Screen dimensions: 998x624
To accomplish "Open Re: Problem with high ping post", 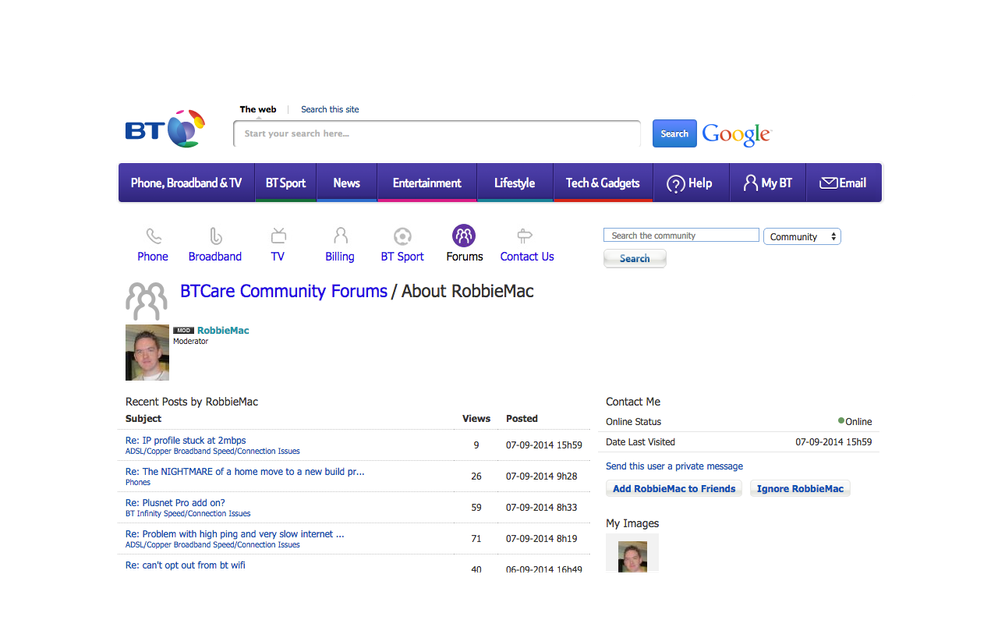I will [x=234, y=534].
